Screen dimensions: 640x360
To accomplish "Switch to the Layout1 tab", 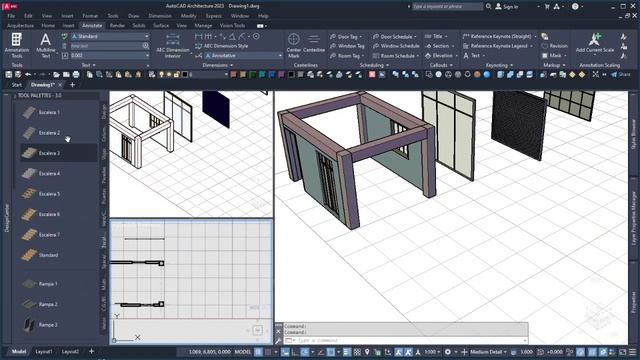I will [43, 351].
